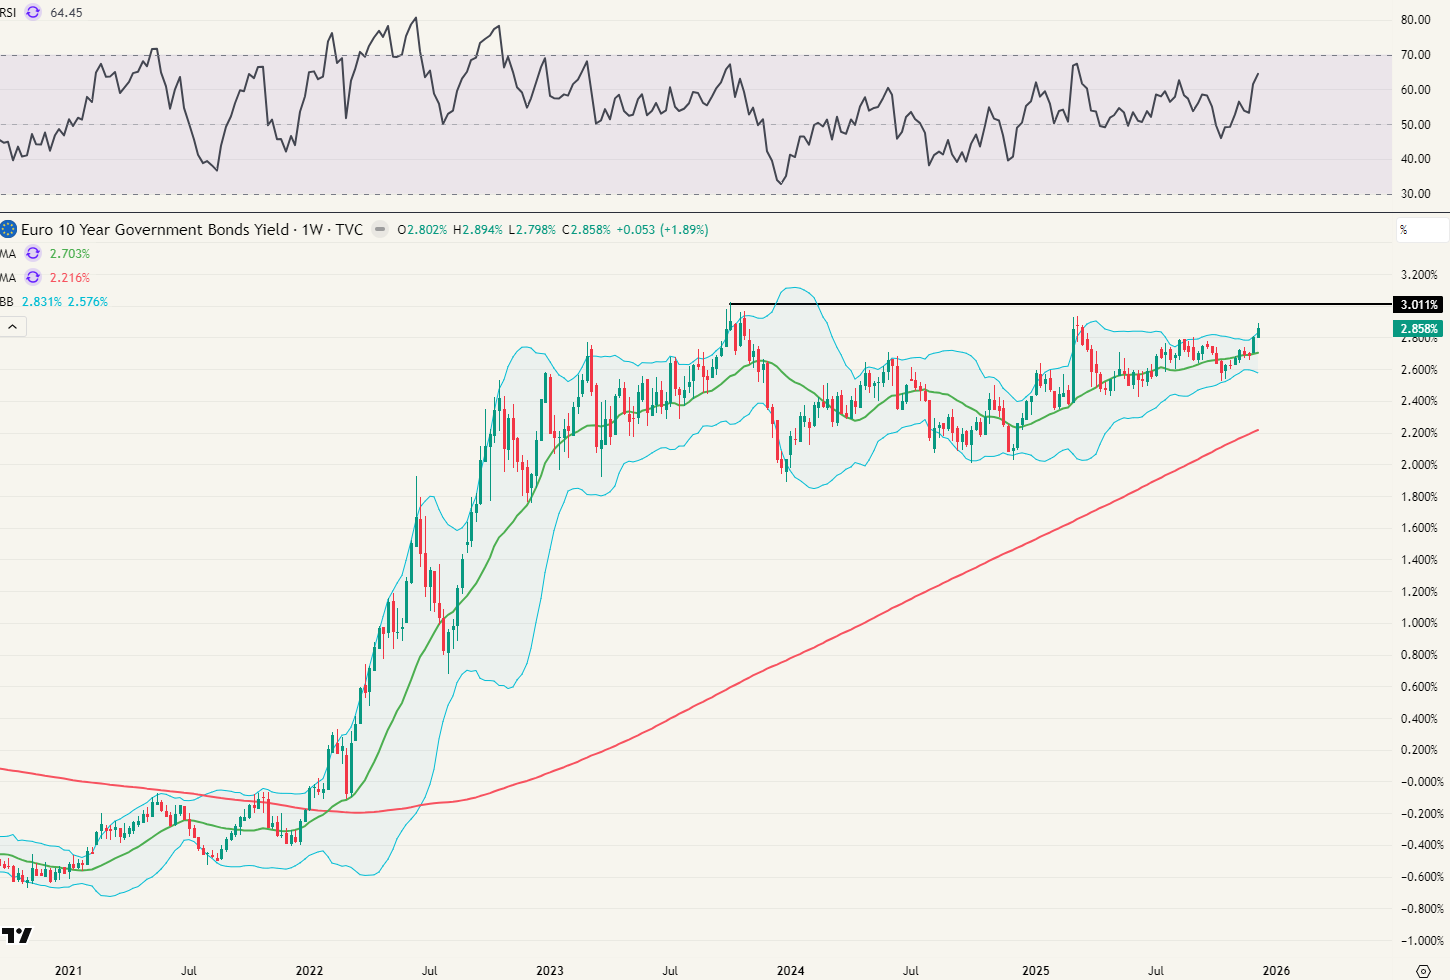The width and height of the screenshot is (1450, 980).
Task: Click the 70.00 level on RSI scale
Action: tap(1415, 55)
